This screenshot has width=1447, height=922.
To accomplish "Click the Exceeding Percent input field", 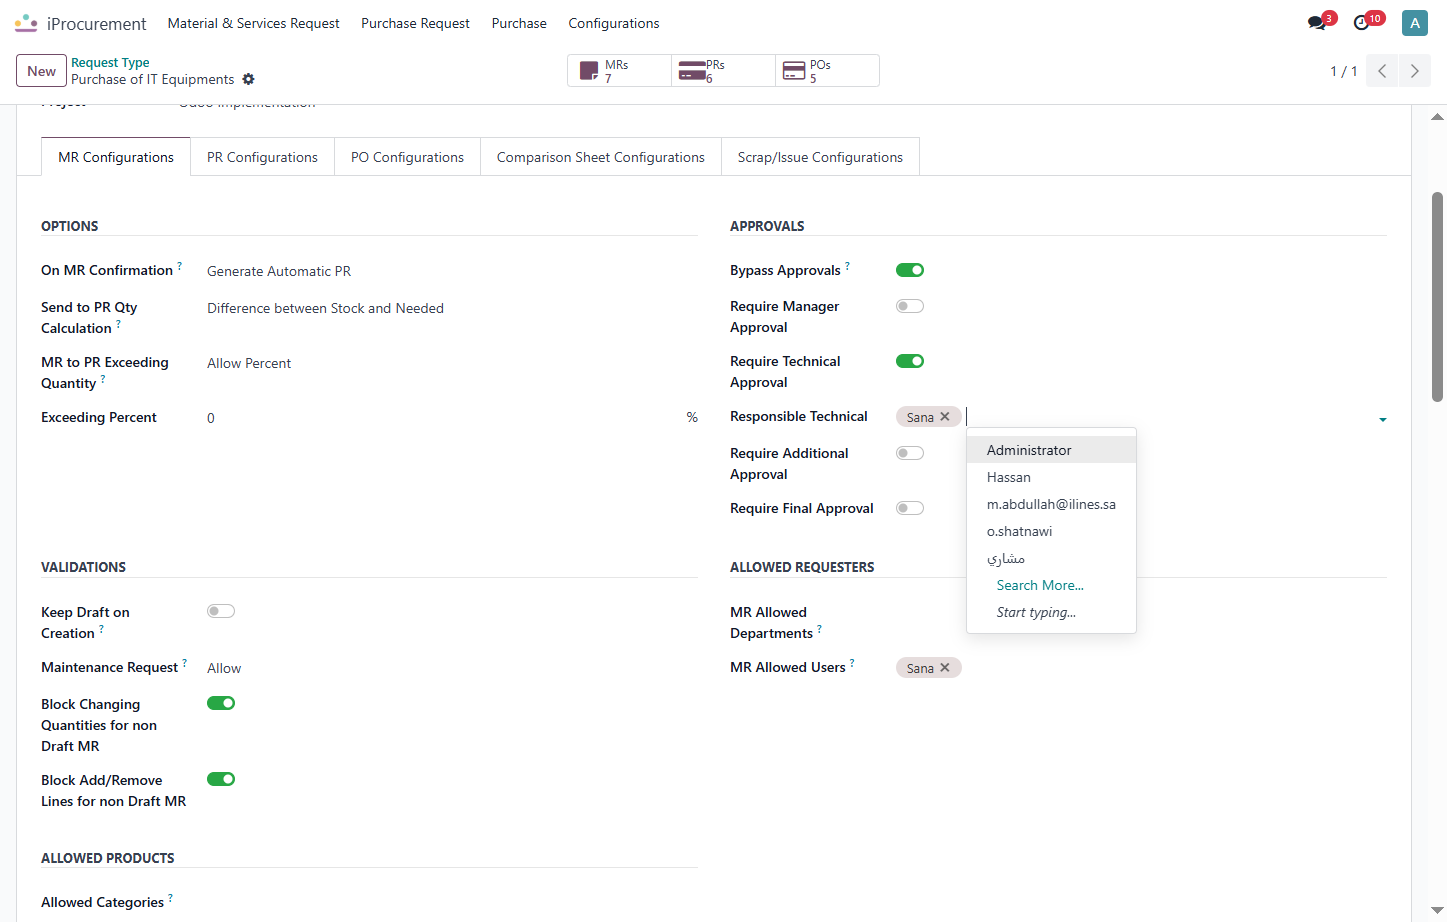I will coord(442,418).
